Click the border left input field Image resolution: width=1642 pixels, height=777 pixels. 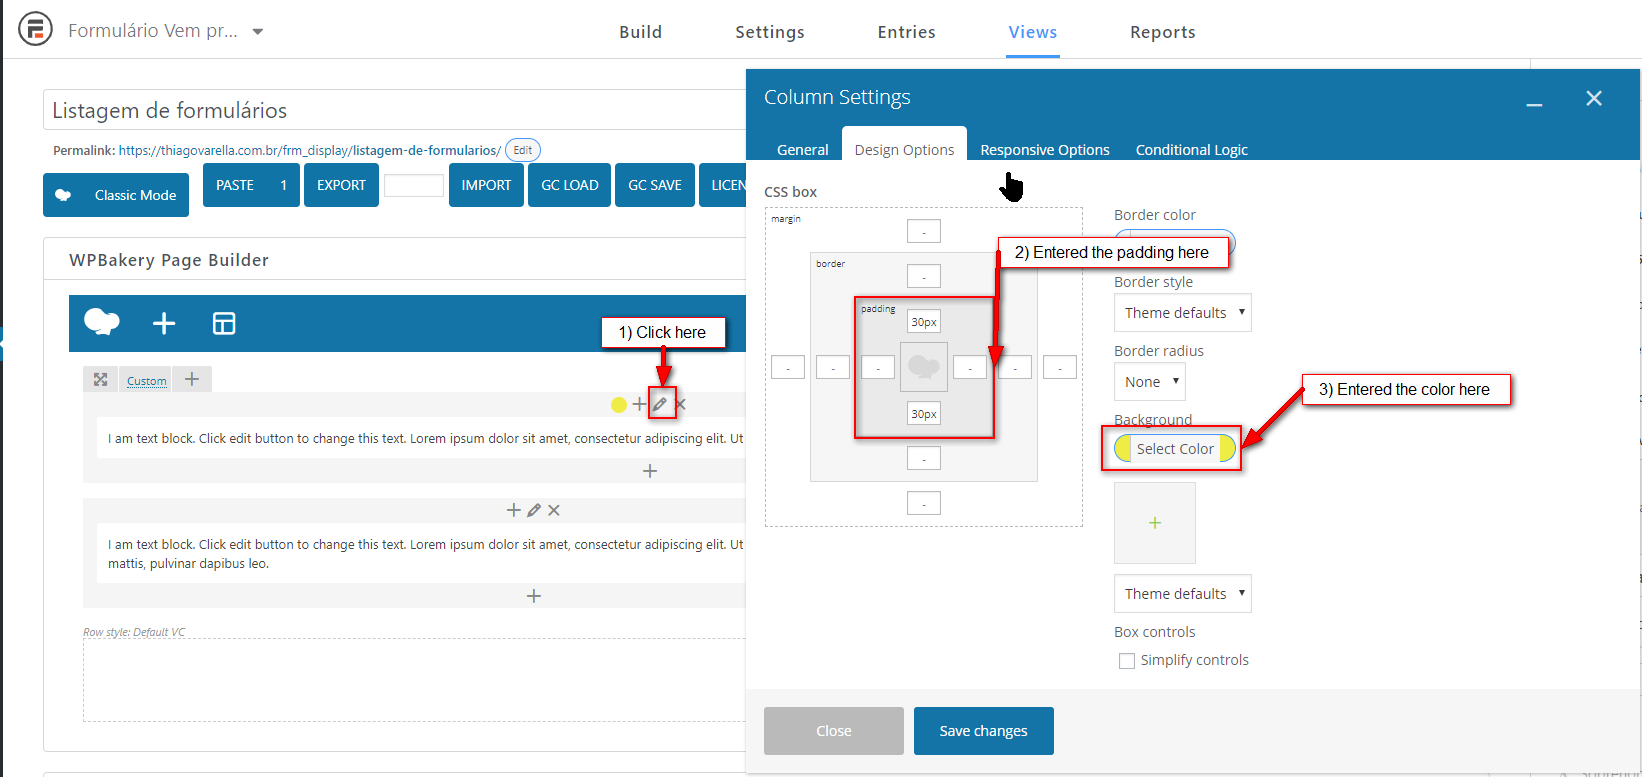pyautogui.click(x=833, y=367)
